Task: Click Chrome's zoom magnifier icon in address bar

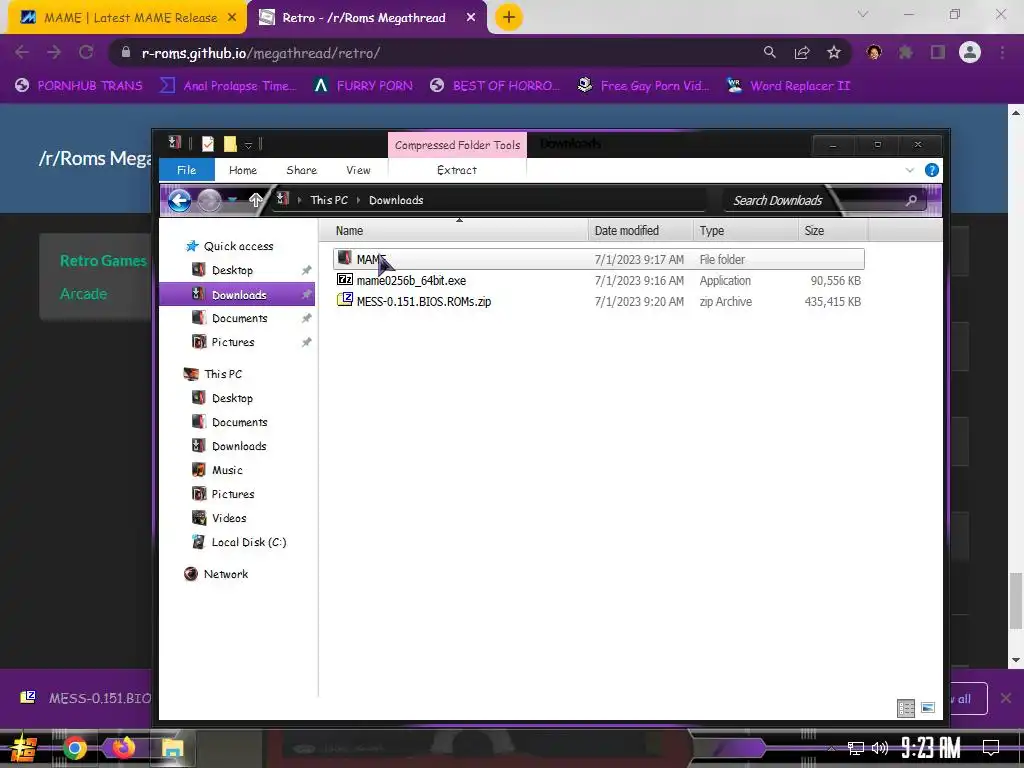Action: [x=770, y=52]
